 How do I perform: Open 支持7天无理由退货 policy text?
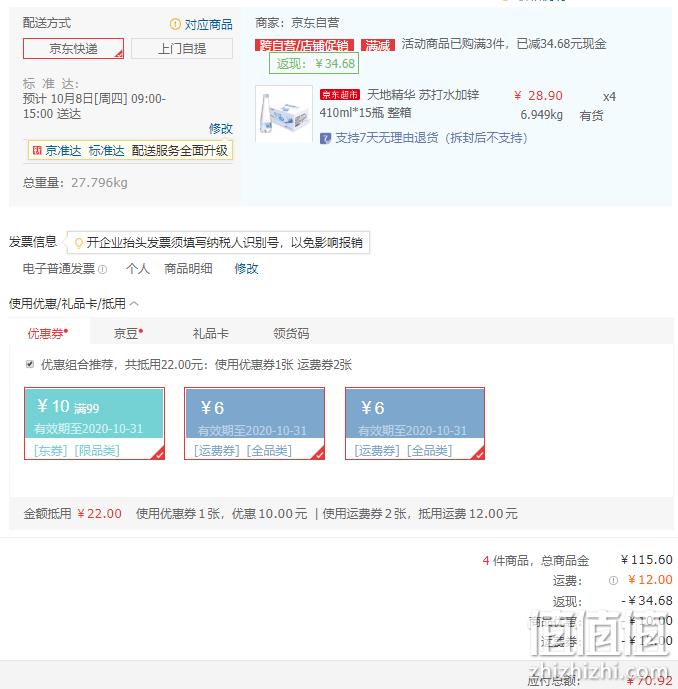pos(431,138)
